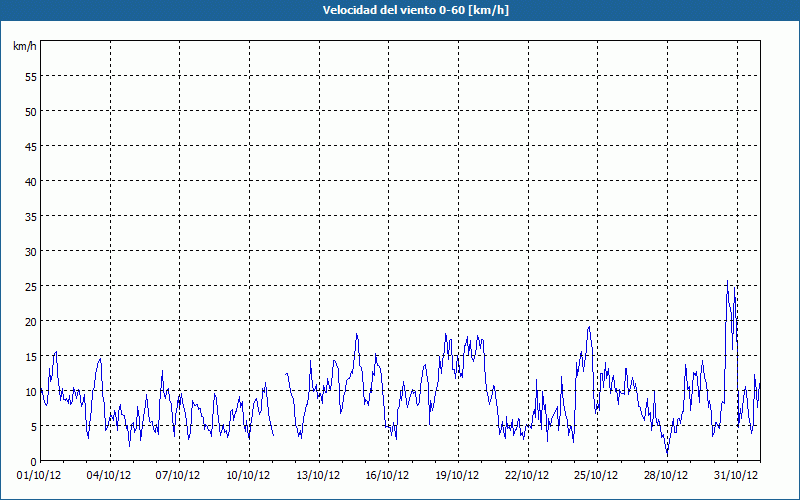This screenshot has height=500, width=800.
Task: Click the date label '13/10/12'
Action: [x=318, y=475]
